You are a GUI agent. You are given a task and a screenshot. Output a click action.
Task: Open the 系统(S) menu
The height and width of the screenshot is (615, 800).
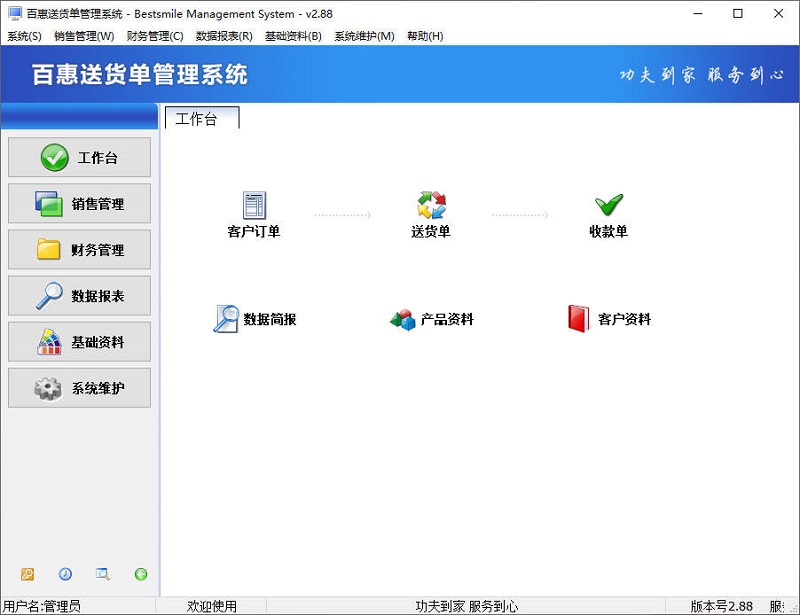(22, 36)
